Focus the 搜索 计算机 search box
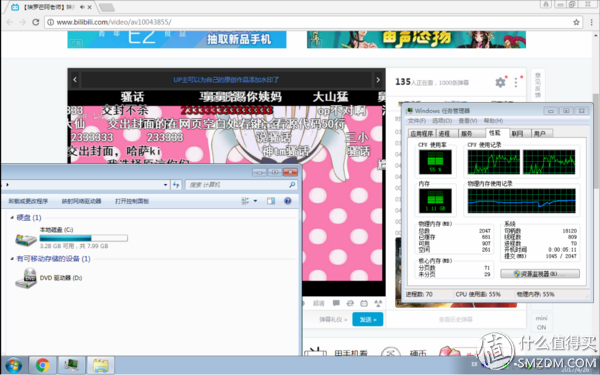Image resolution: width=600 pixels, height=375 pixels. click(241, 185)
